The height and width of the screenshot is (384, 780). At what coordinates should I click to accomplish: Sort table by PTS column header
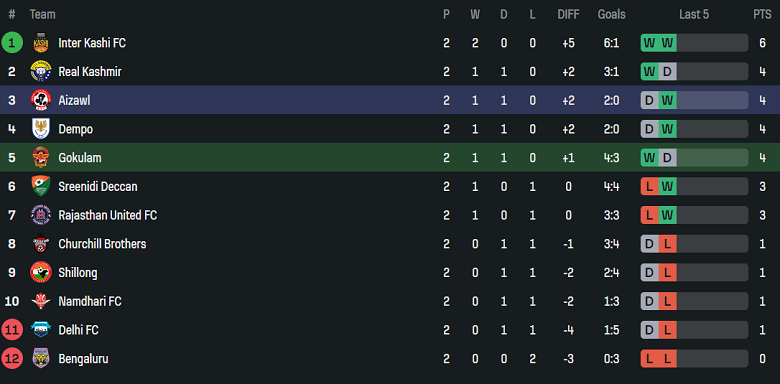pyautogui.click(x=762, y=15)
